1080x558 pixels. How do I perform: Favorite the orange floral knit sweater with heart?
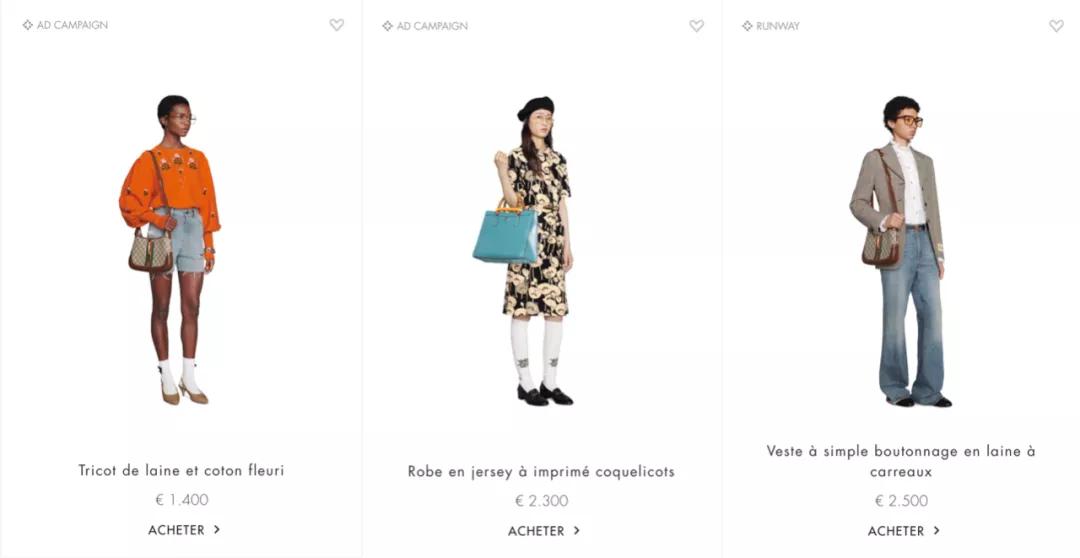tap(336, 25)
